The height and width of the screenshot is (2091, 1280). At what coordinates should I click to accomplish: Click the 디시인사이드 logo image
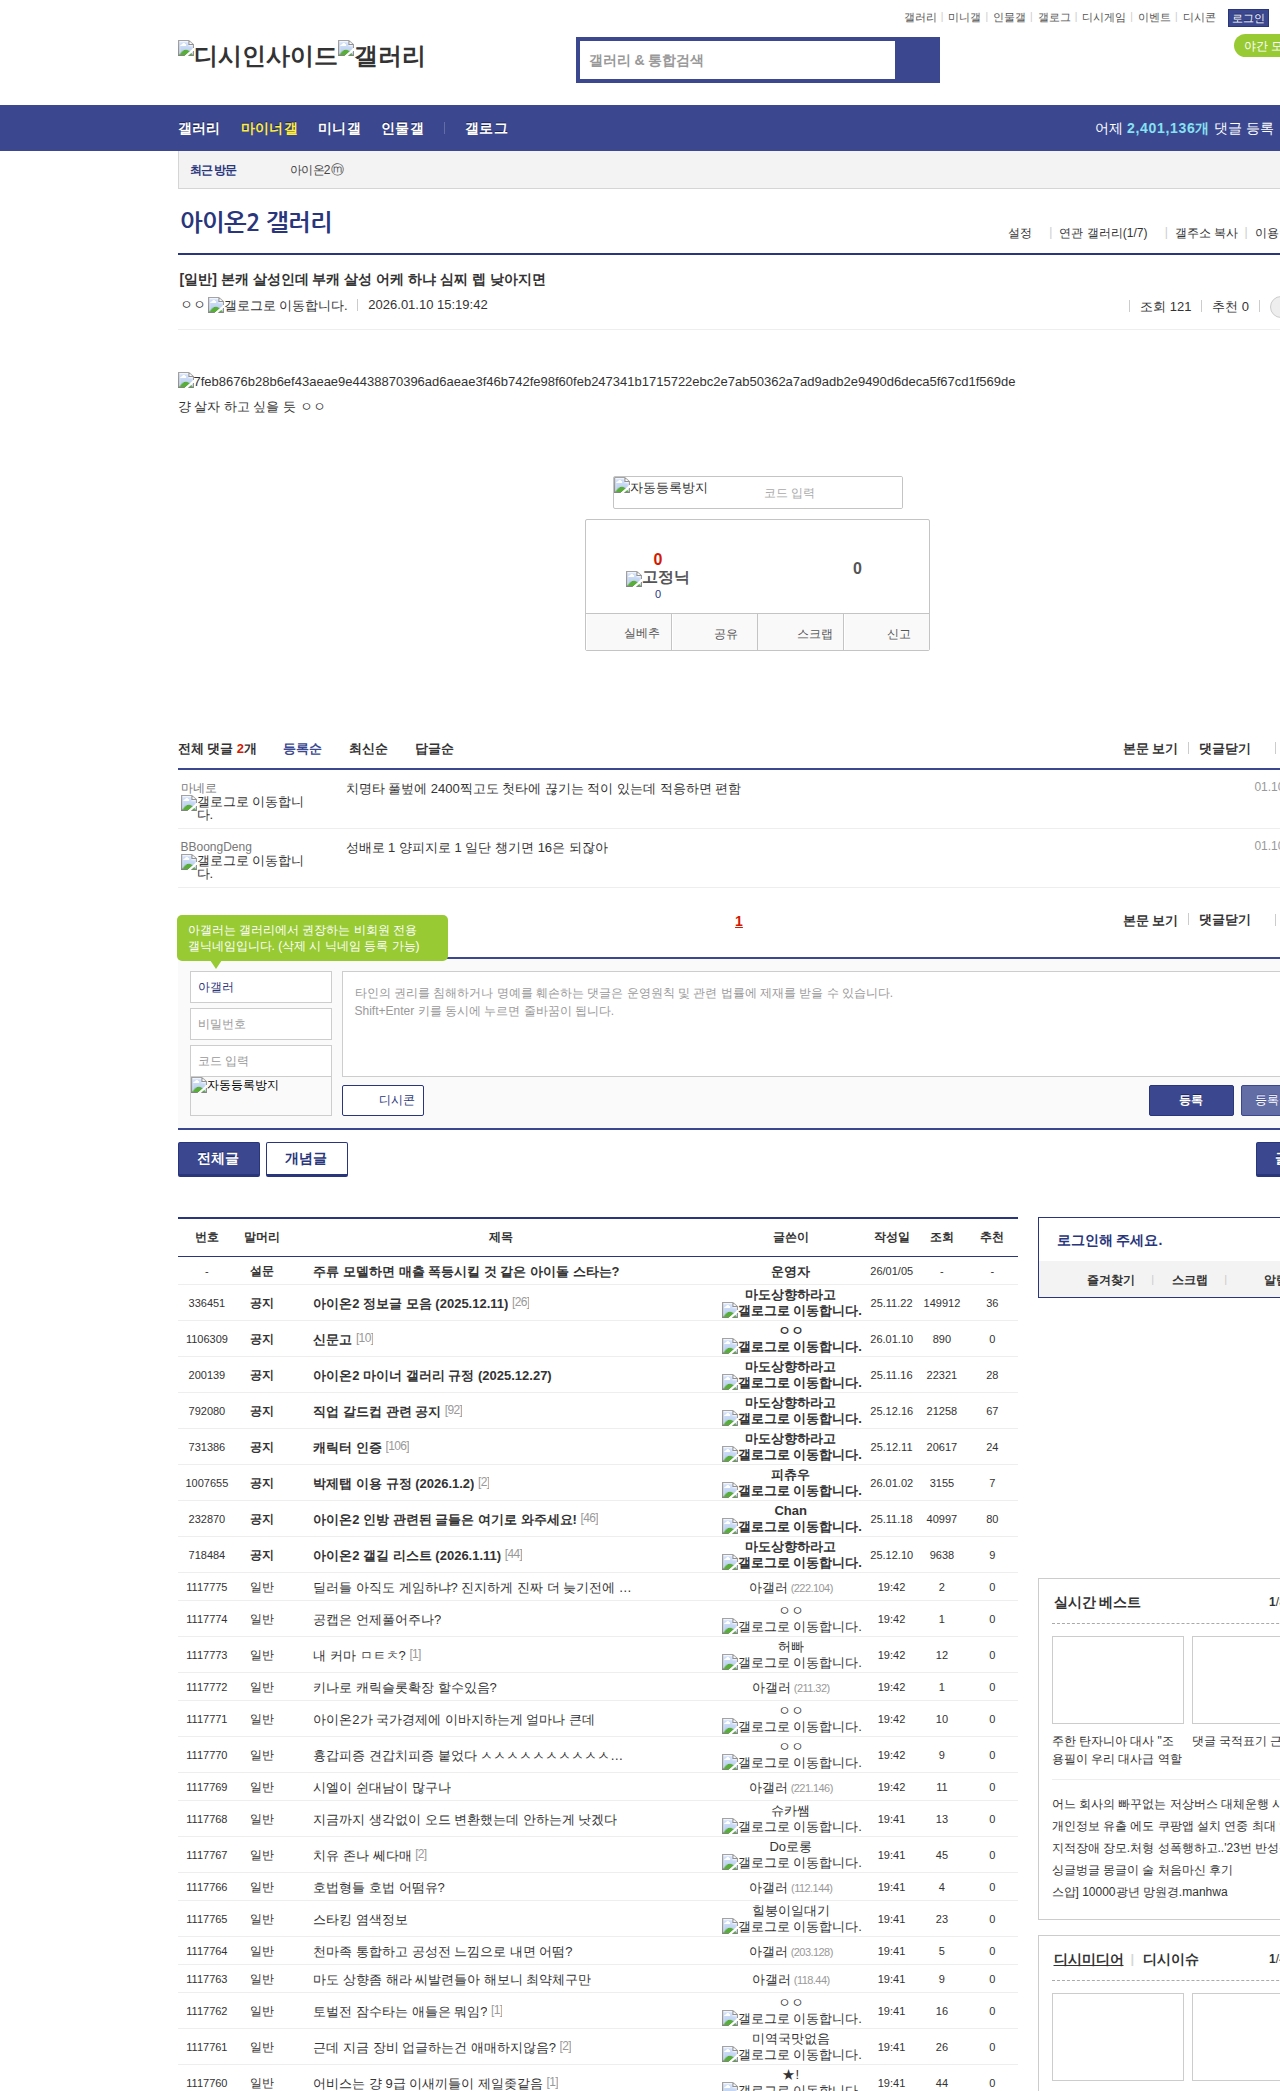pos(257,56)
